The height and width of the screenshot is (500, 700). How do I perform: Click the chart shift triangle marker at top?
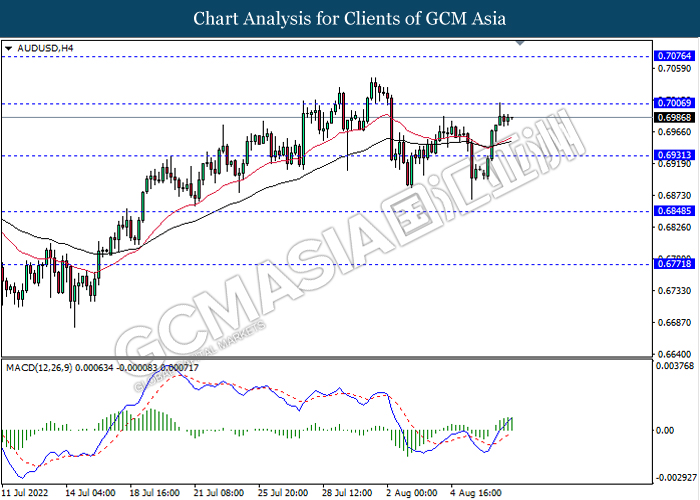pyautogui.click(x=520, y=43)
